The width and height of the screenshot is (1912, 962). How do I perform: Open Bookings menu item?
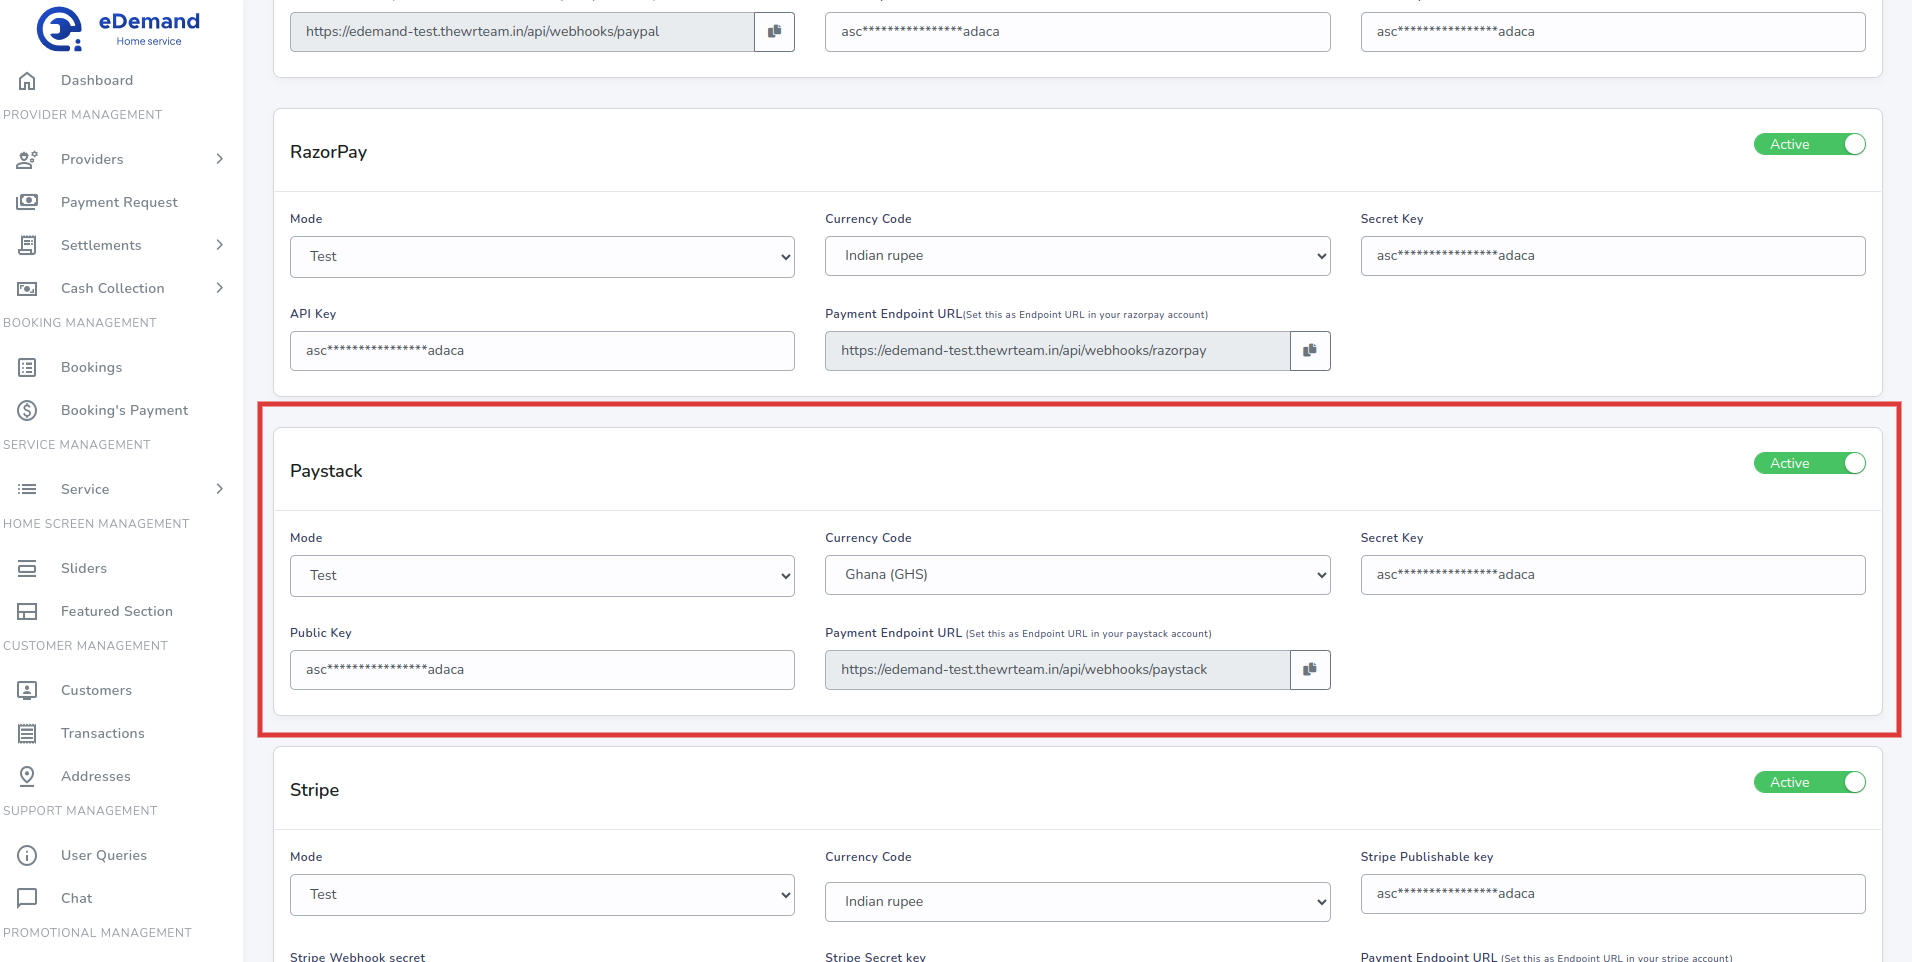click(91, 367)
